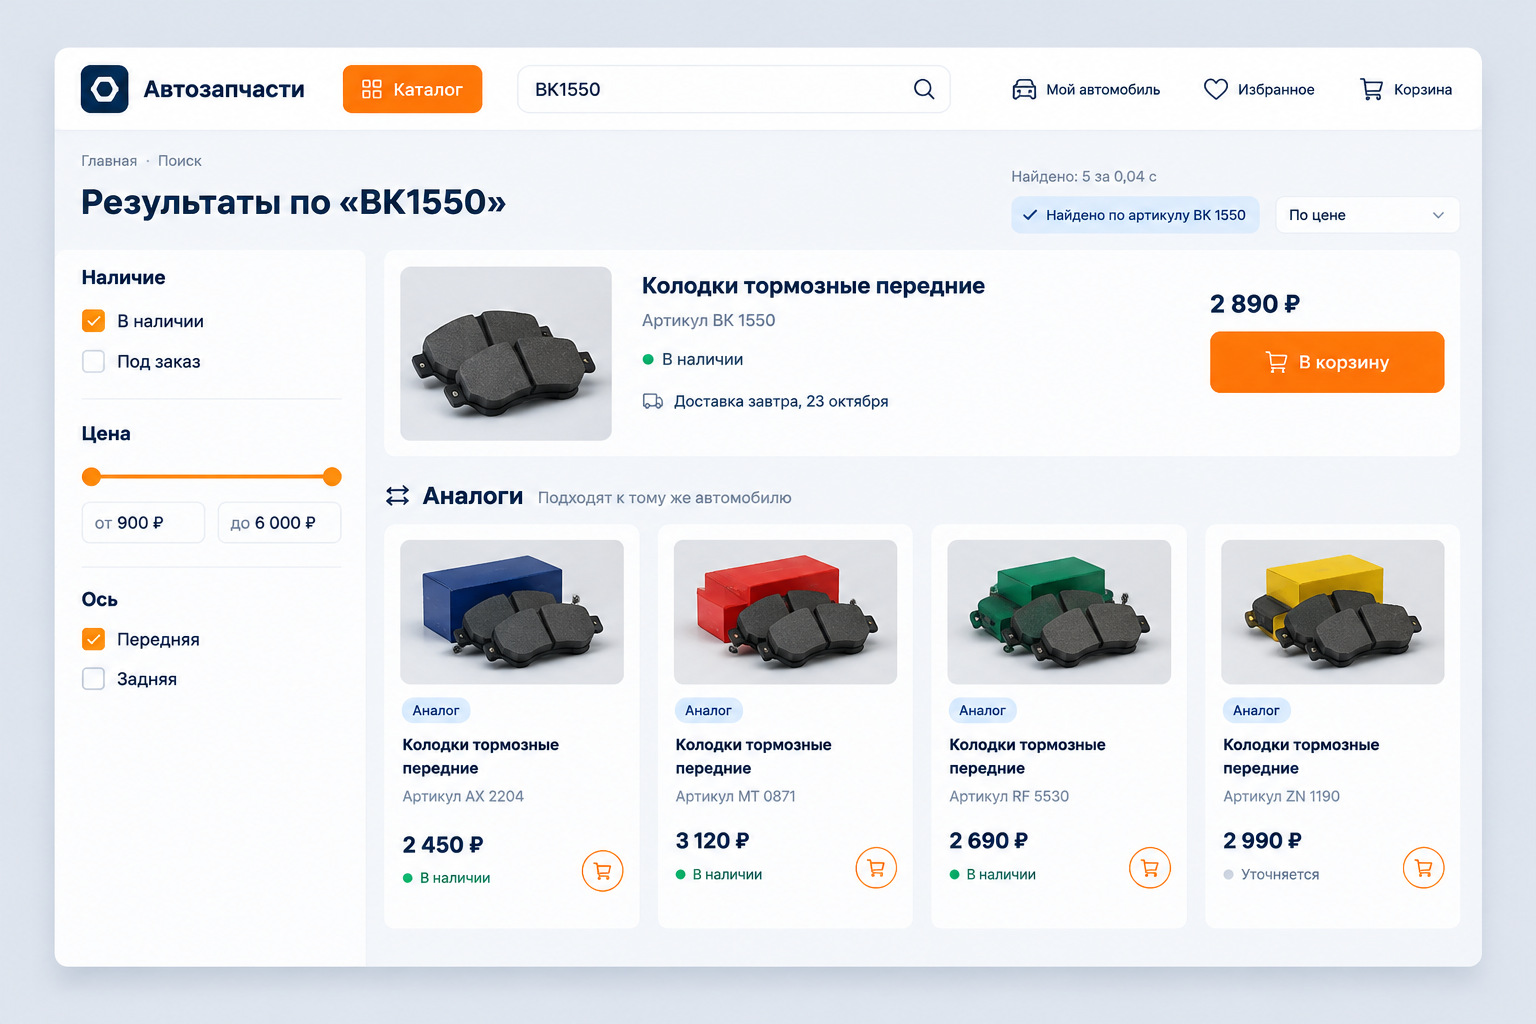Add ZN 1190 analog to cart

pos(1423,867)
